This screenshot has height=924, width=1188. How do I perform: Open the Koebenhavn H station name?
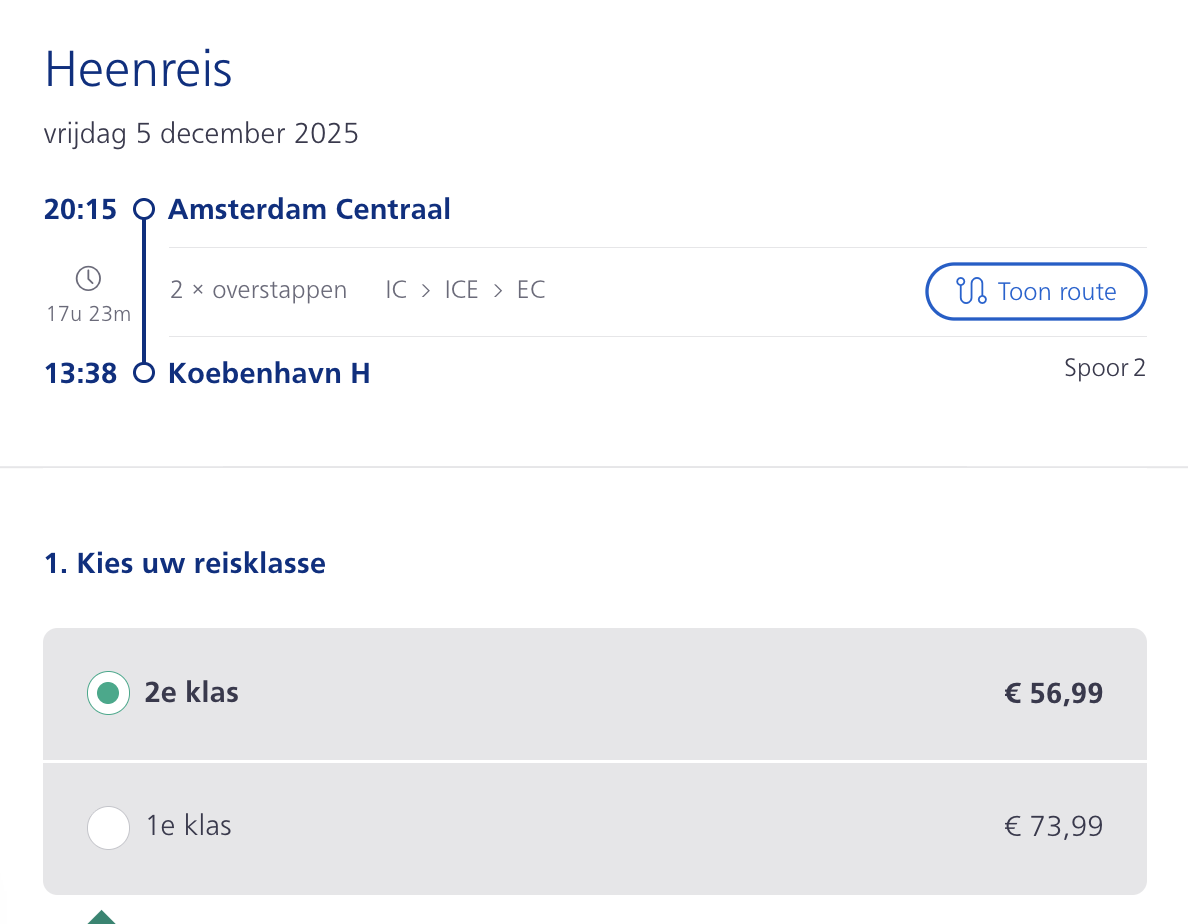pyautogui.click(x=269, y=373)
